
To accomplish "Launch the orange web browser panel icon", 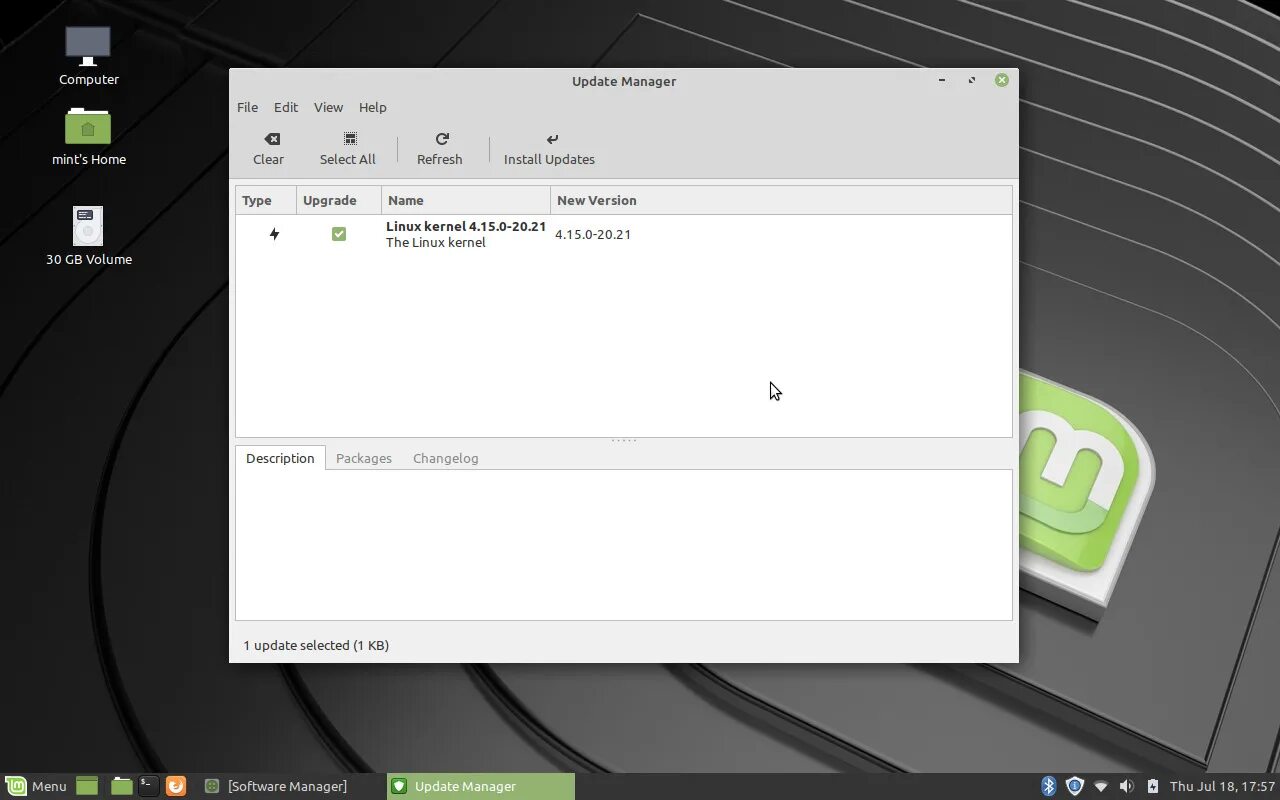I will point(175,786).
